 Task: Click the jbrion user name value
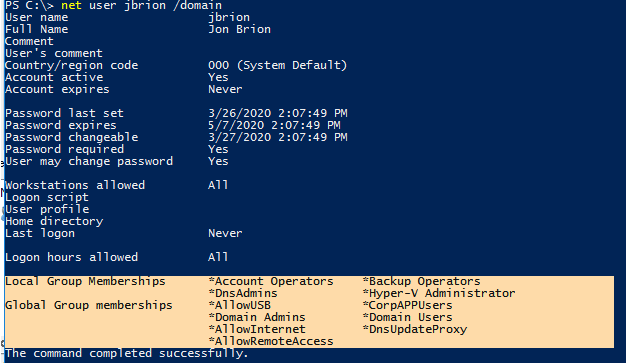(x=229, y=18)
